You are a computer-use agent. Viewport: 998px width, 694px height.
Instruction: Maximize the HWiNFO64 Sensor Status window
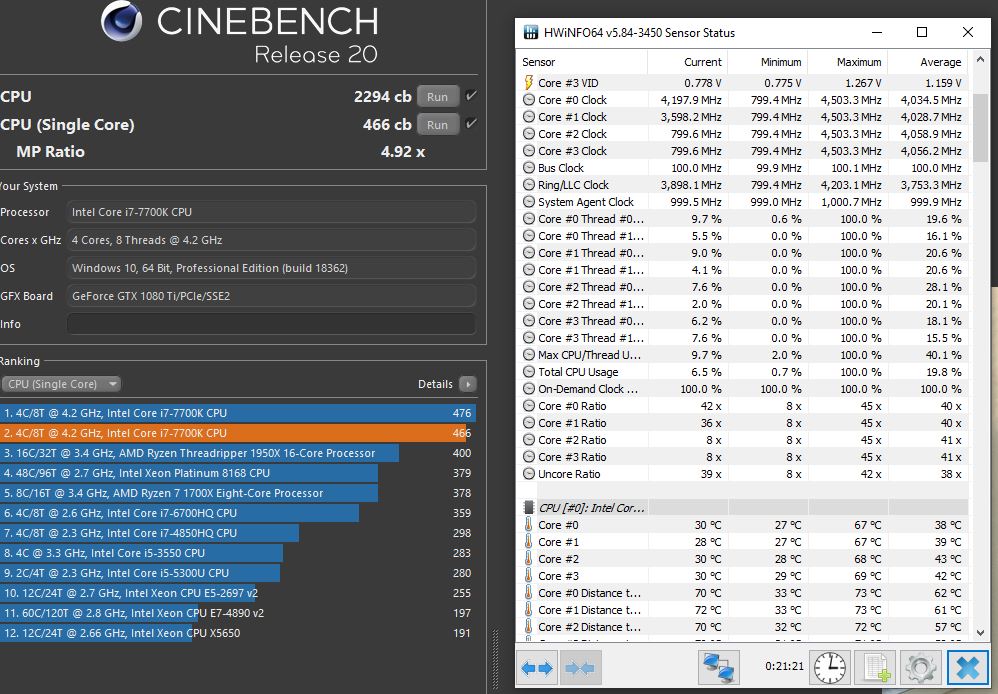[922, 32]
